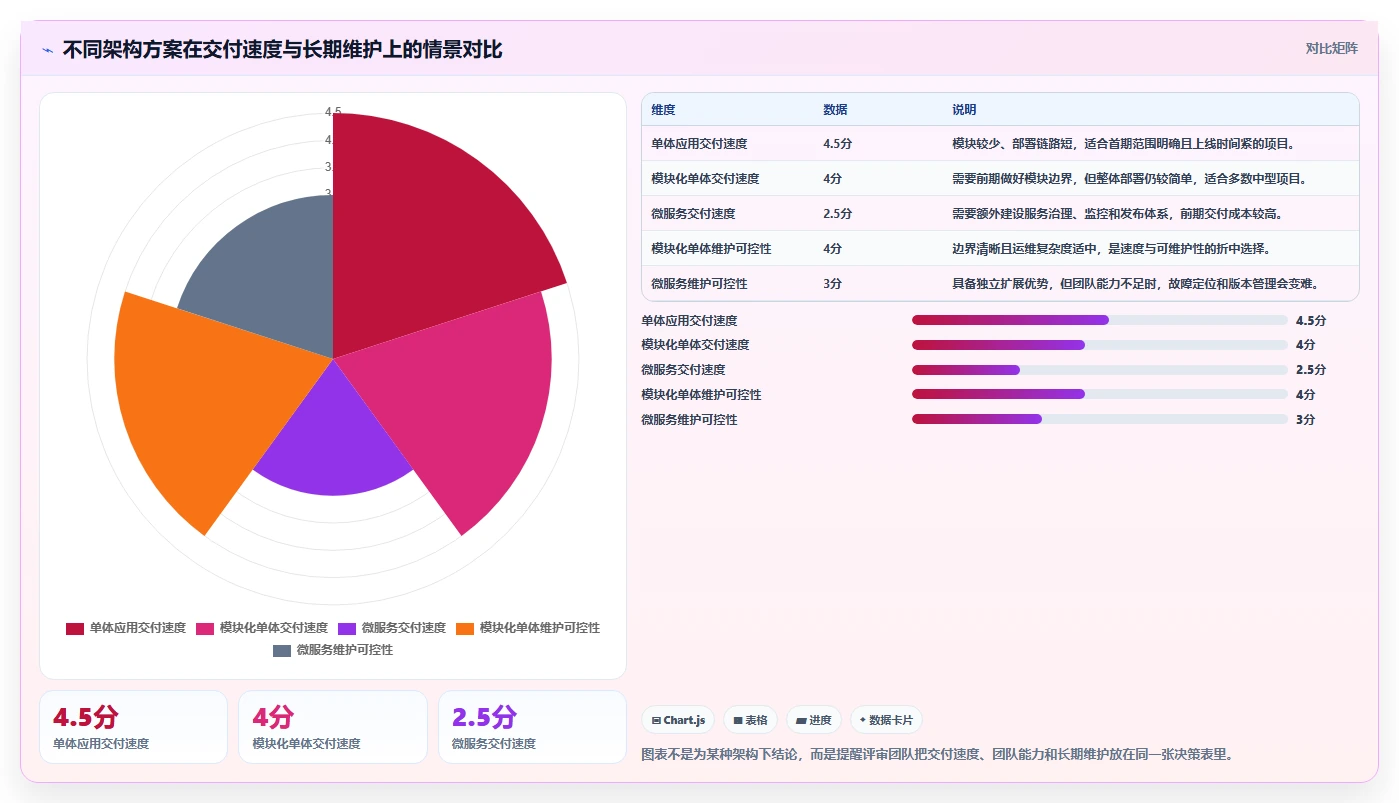1399x803 pixels.
Task: Click the 微服务交付速度 progress bar
Action: tap(1100, 370)
